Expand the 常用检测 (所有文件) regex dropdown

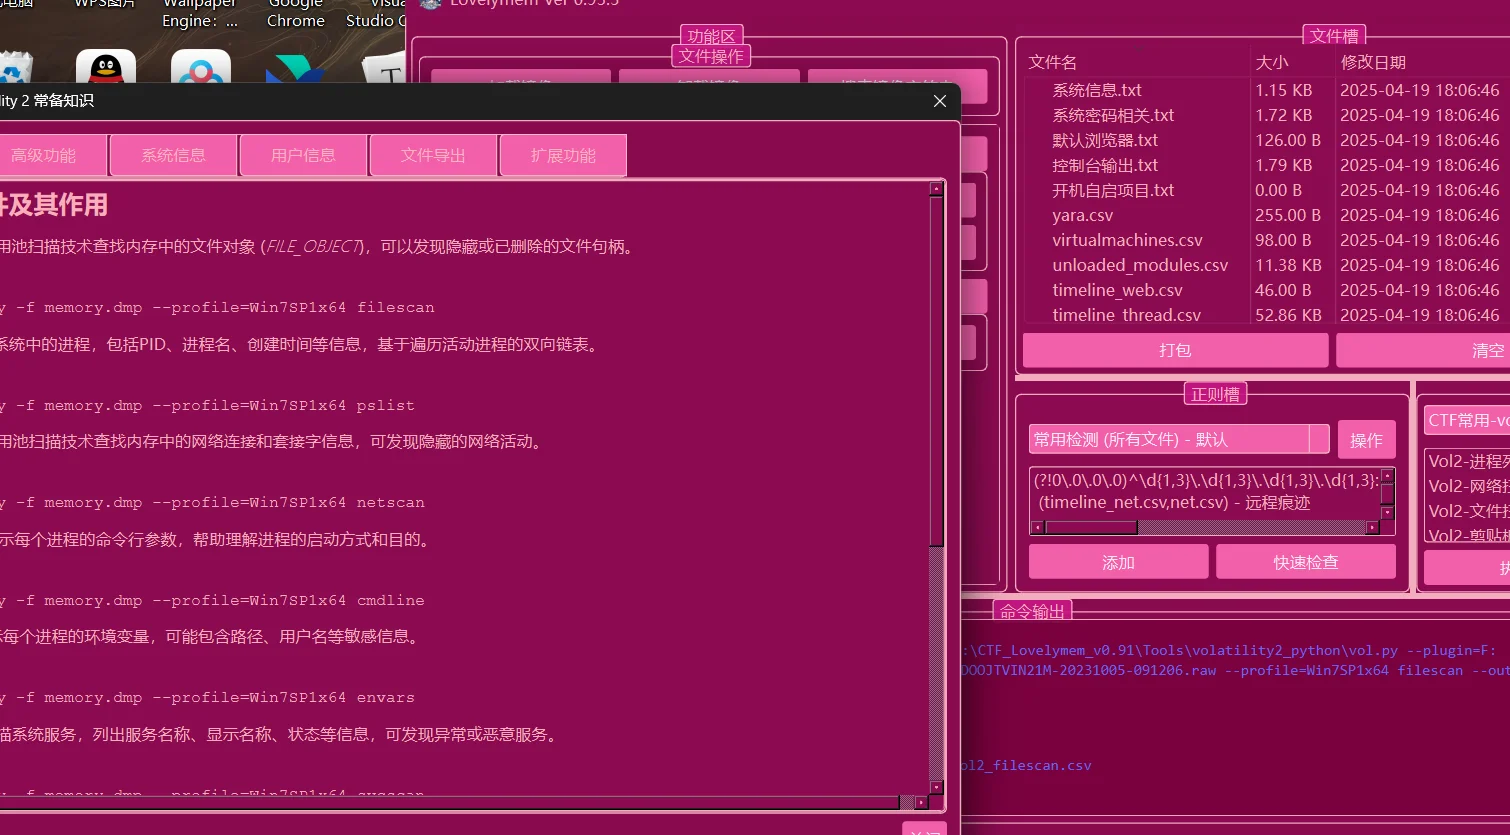tap(1319, 439)
